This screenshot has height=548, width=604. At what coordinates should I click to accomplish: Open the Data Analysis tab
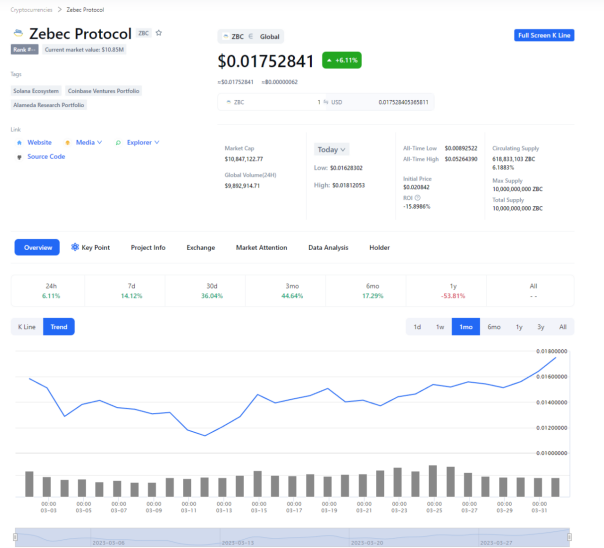[x=328, y=248]
